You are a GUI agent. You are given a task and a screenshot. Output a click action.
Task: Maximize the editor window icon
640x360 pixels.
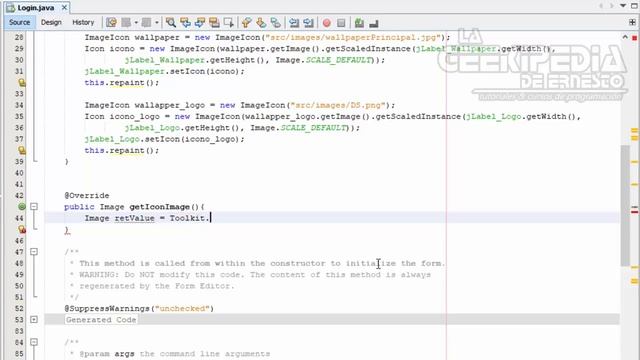[635, 5]
